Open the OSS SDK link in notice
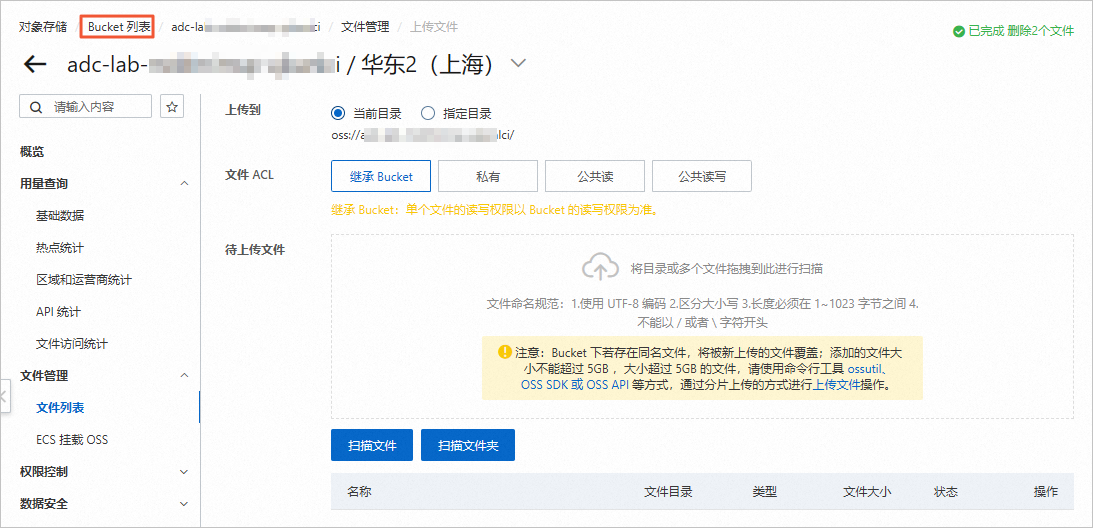Viewport: 1093px width, 528px height. click(545, 385)
